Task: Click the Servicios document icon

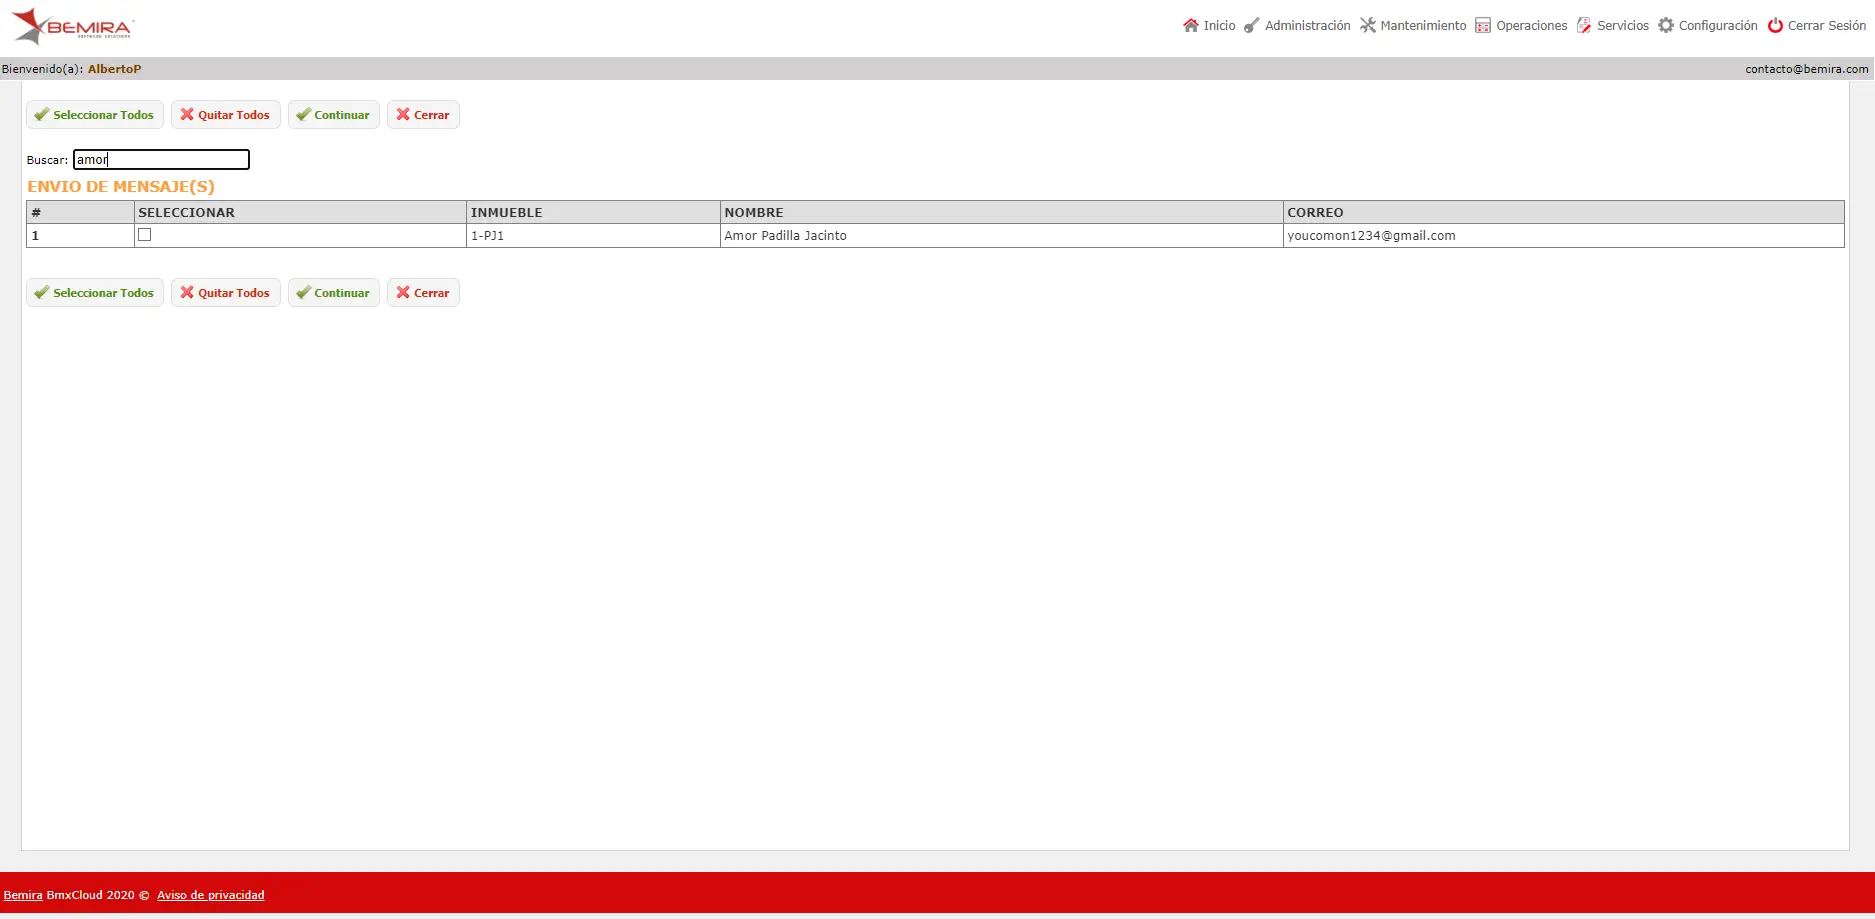Action: [1584, 25]
